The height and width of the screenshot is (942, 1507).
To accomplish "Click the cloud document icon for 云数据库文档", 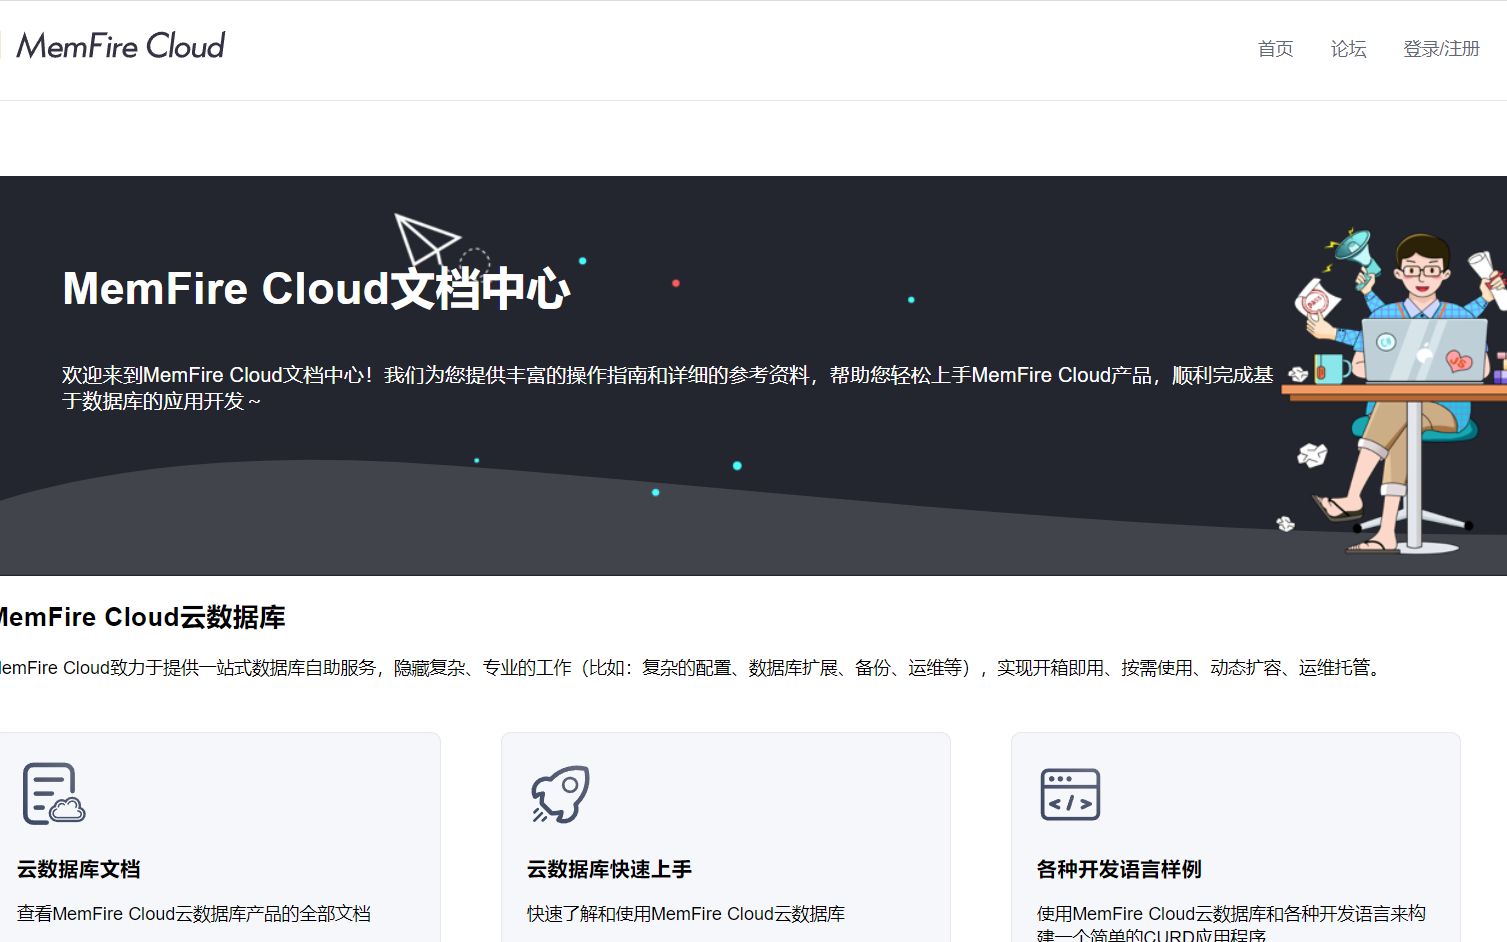I will (x=54, y=794).
